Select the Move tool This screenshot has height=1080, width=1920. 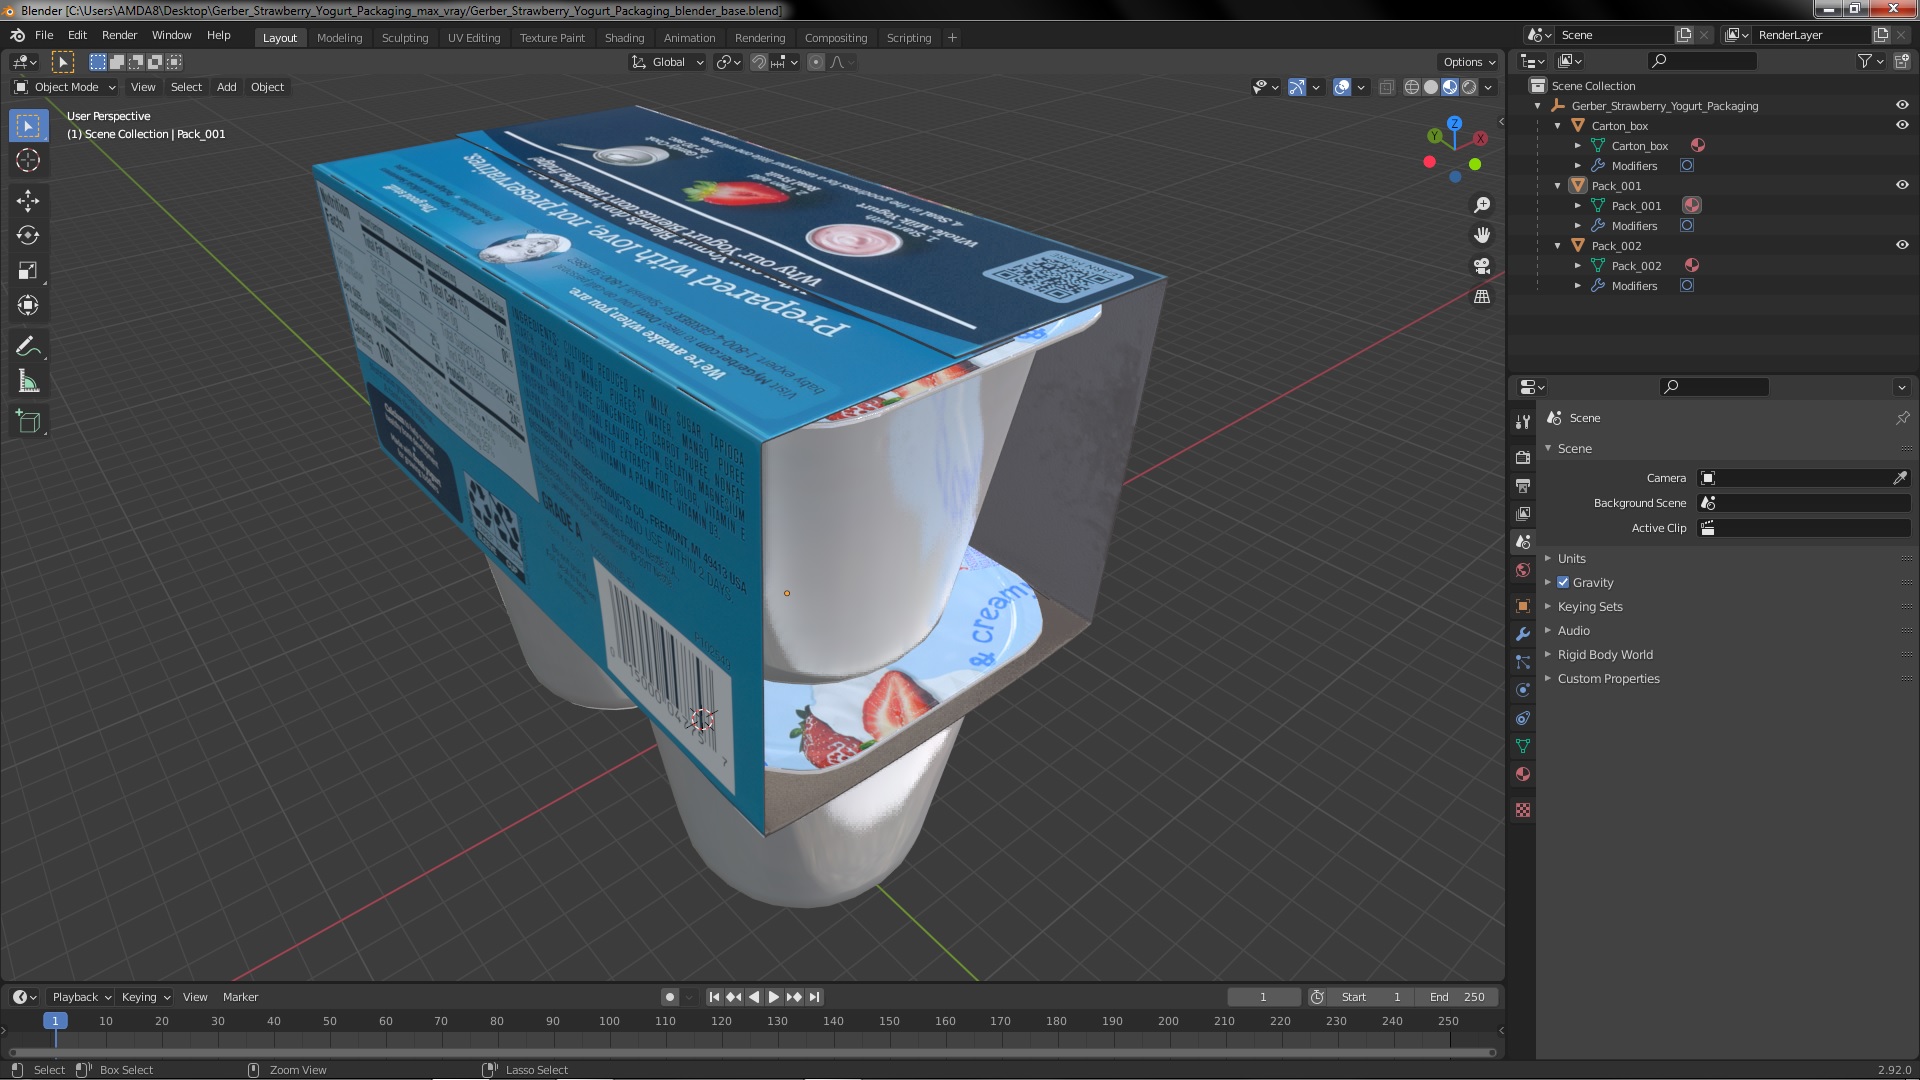pyautogui.click(x=28, y=201)
